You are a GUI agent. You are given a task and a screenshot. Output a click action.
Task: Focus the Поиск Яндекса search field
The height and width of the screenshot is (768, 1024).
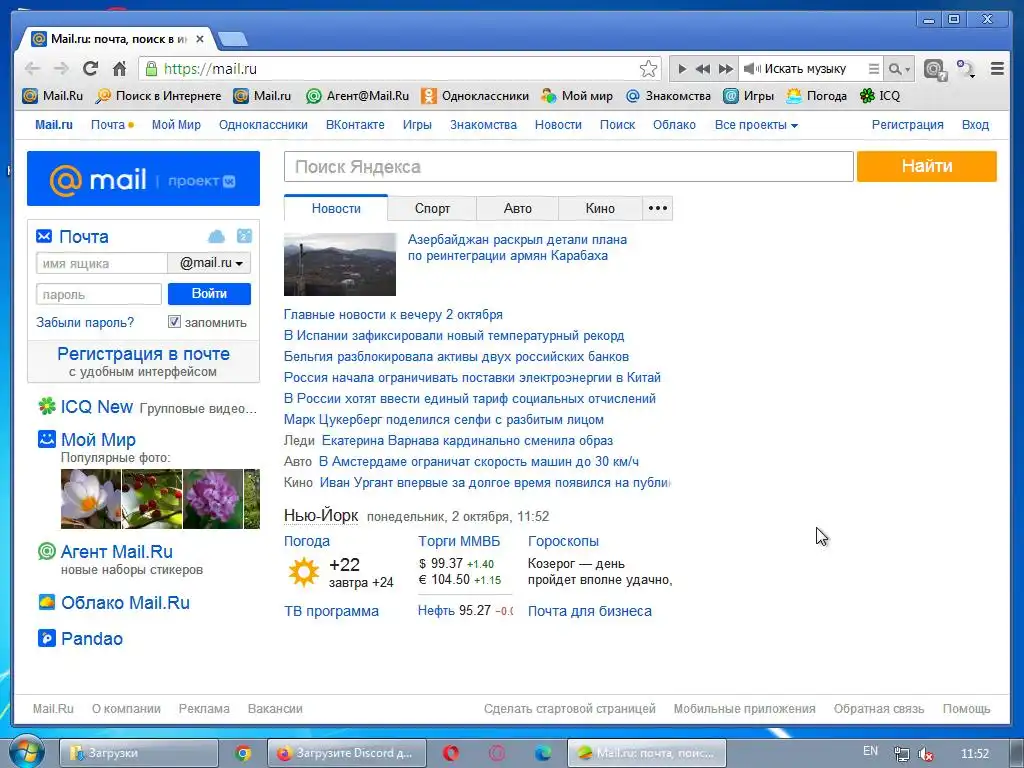tap(568, 167)
